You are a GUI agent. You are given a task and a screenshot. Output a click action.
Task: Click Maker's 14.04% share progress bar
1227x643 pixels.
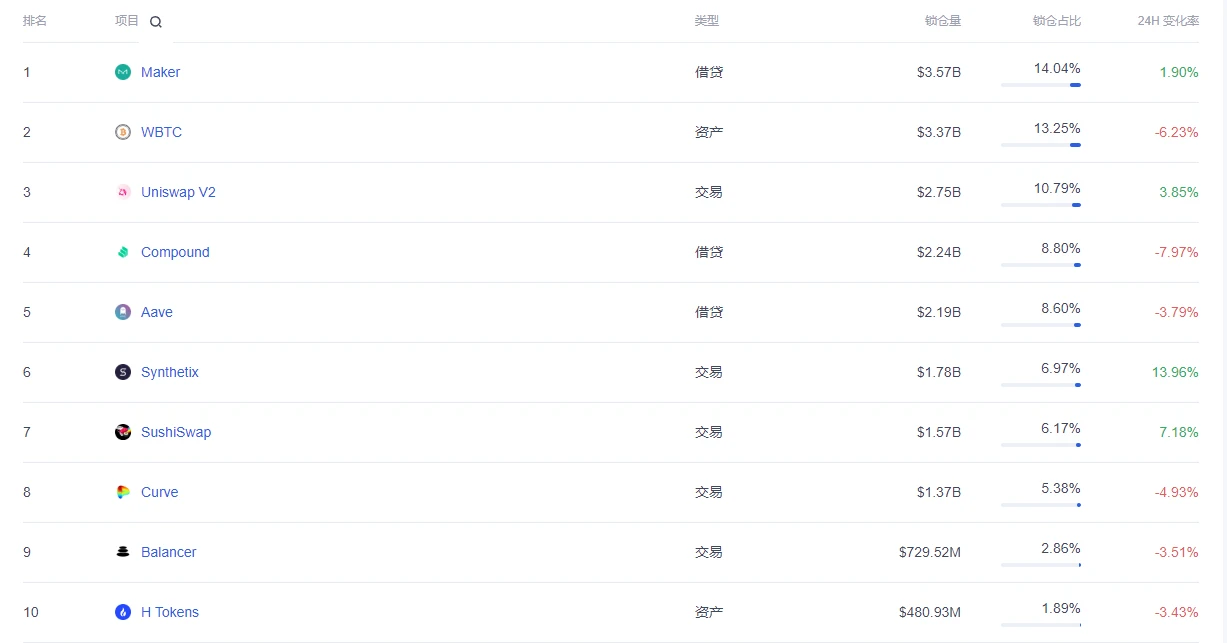pos(1041,85)
